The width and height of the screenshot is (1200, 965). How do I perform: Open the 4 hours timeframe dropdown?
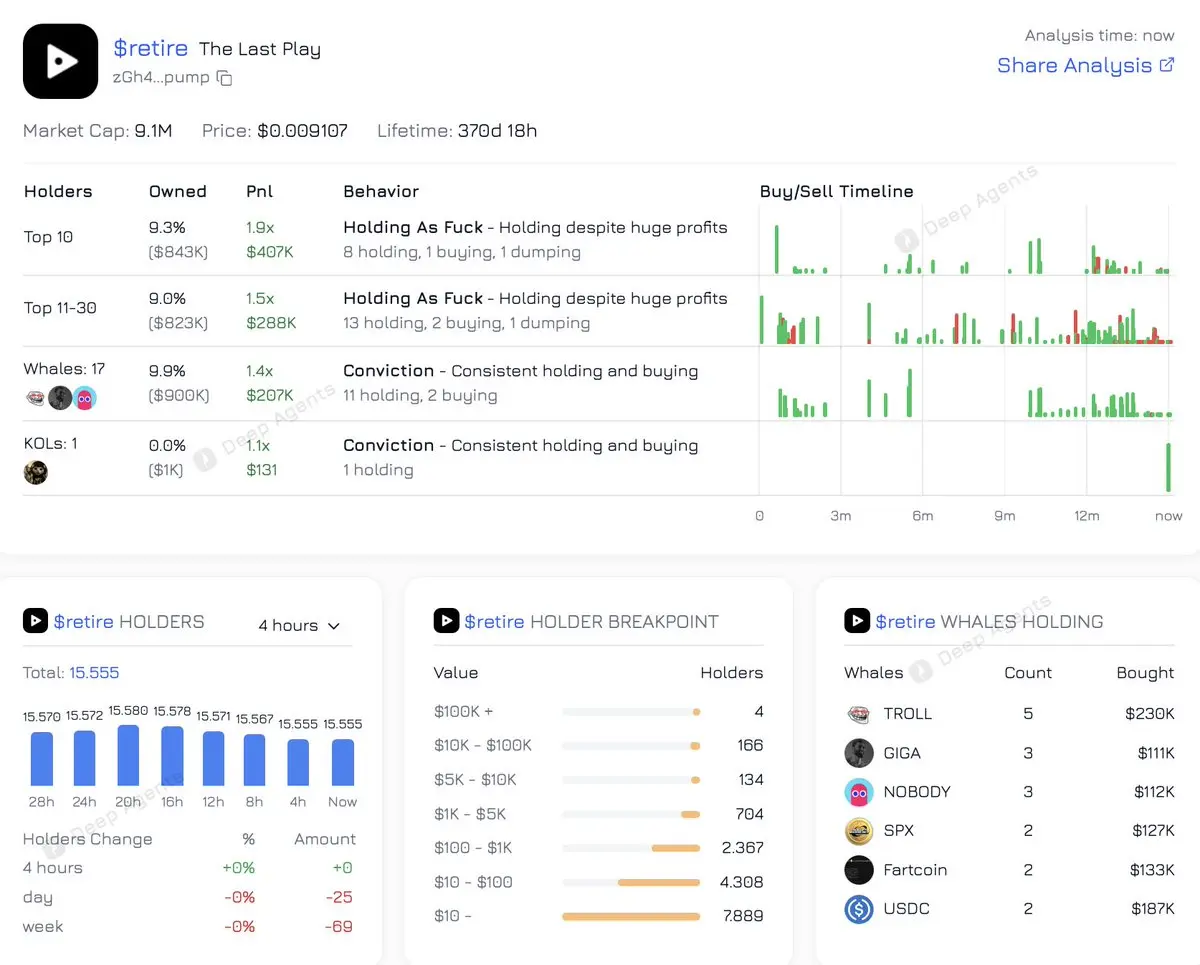pos(299,625)
